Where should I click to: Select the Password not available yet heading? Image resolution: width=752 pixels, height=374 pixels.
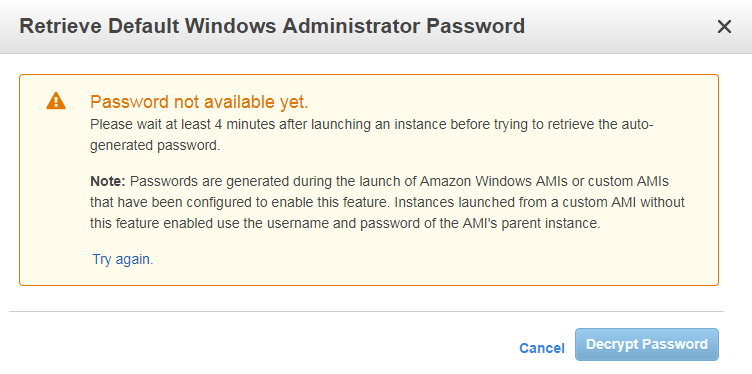coord(199,102)
